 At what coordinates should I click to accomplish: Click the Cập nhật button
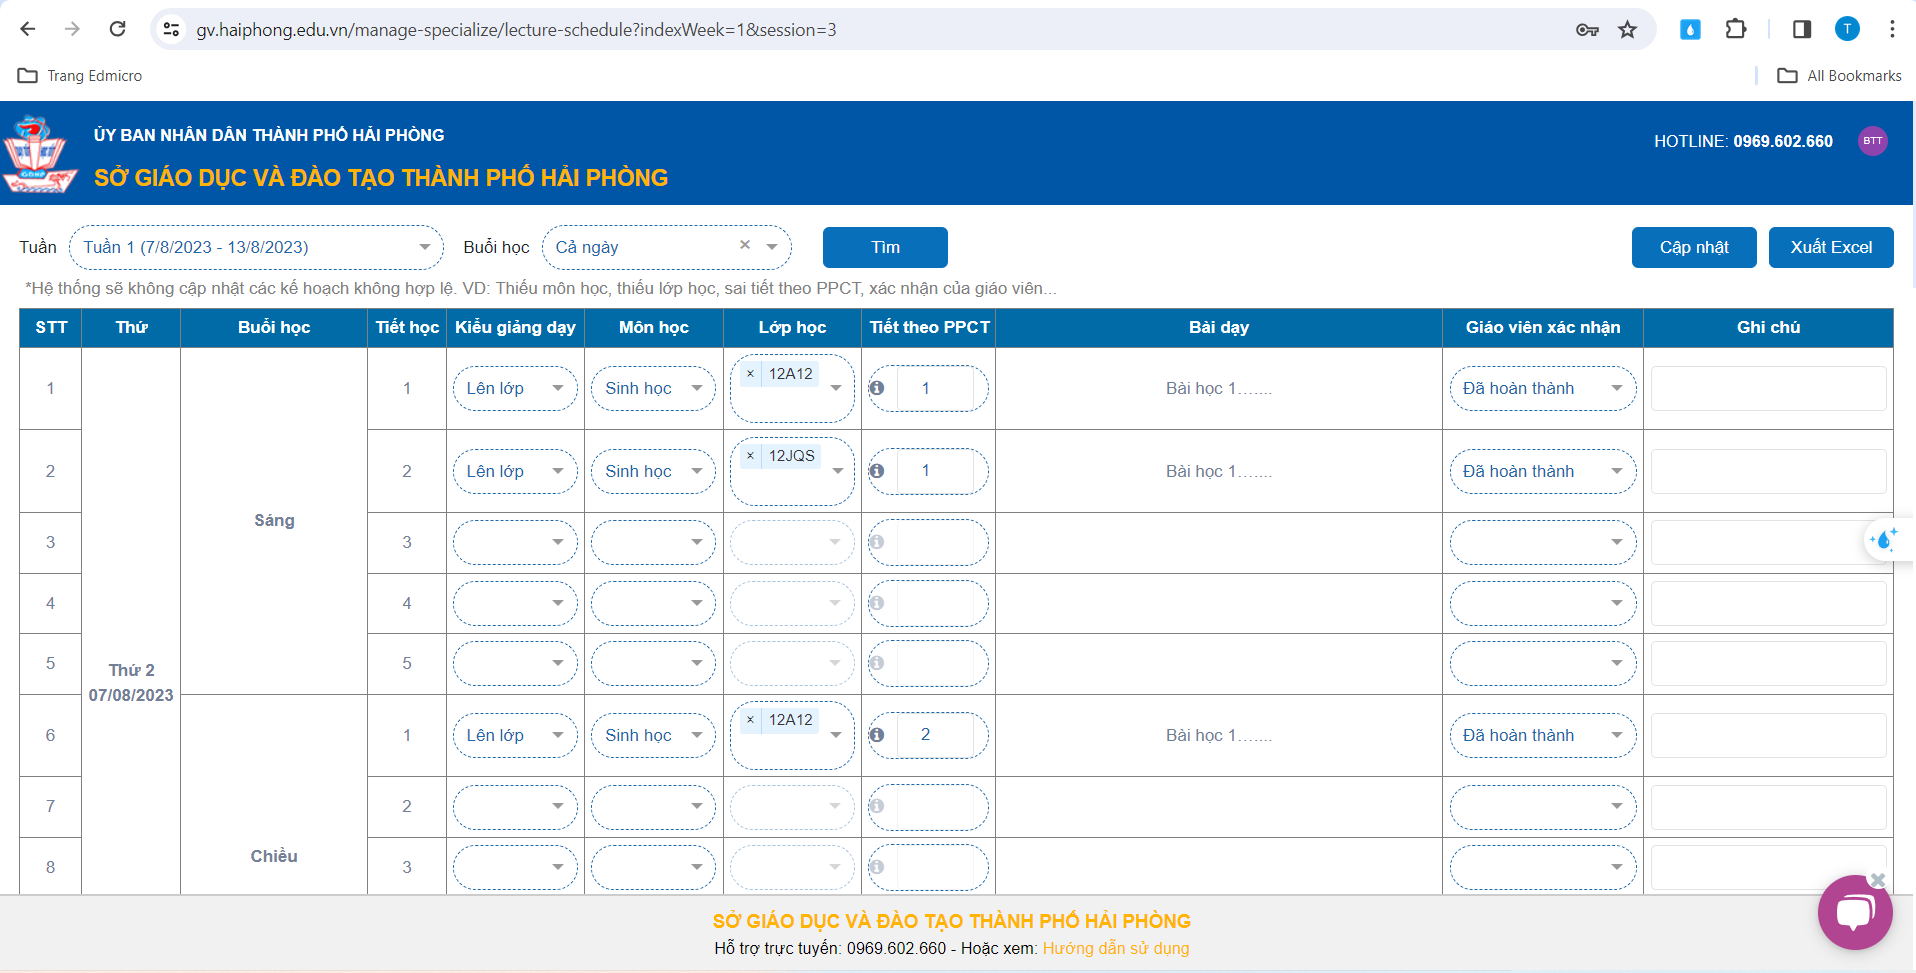pyautogui.click(x=1693, y=247)
